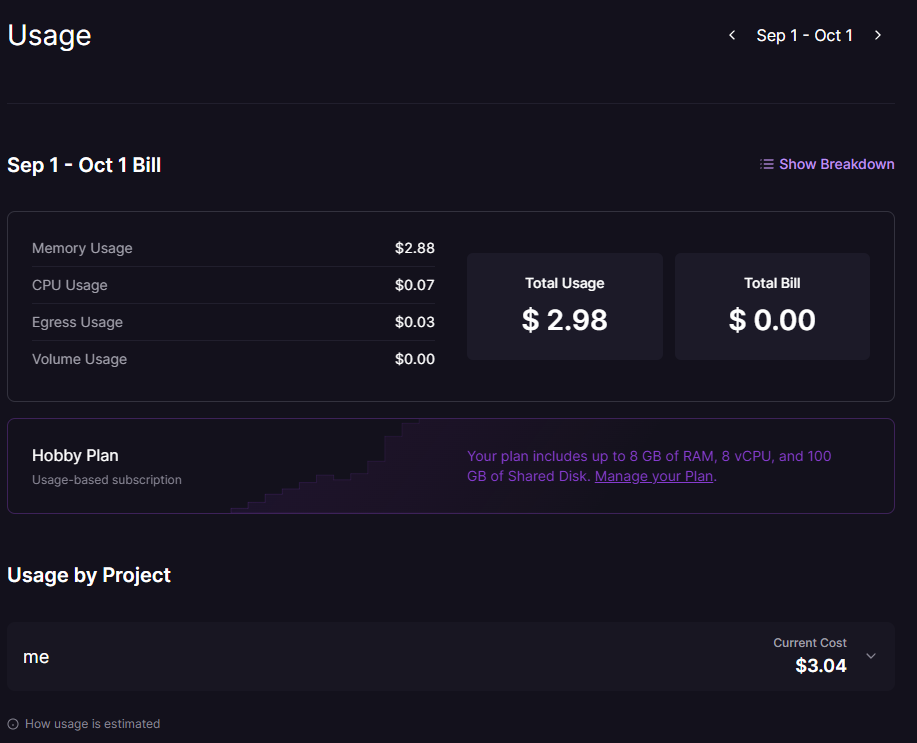Go to the next billing period
This screenshot has height=743, width=917.
[878, 36]
